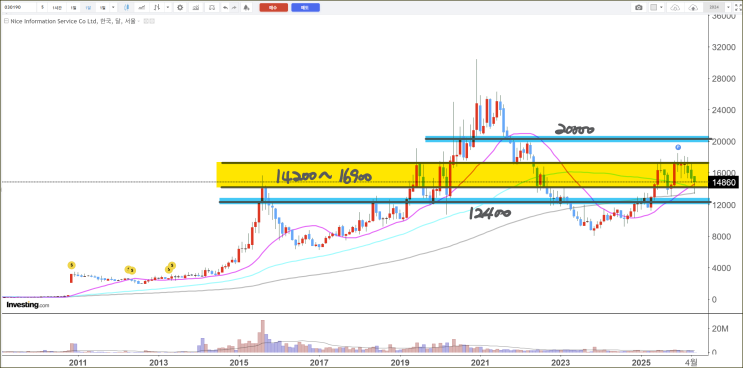This screenshot has width=743, height=368.
Task: Toggle fullscreen mode icon
Action: coord(738,8)
